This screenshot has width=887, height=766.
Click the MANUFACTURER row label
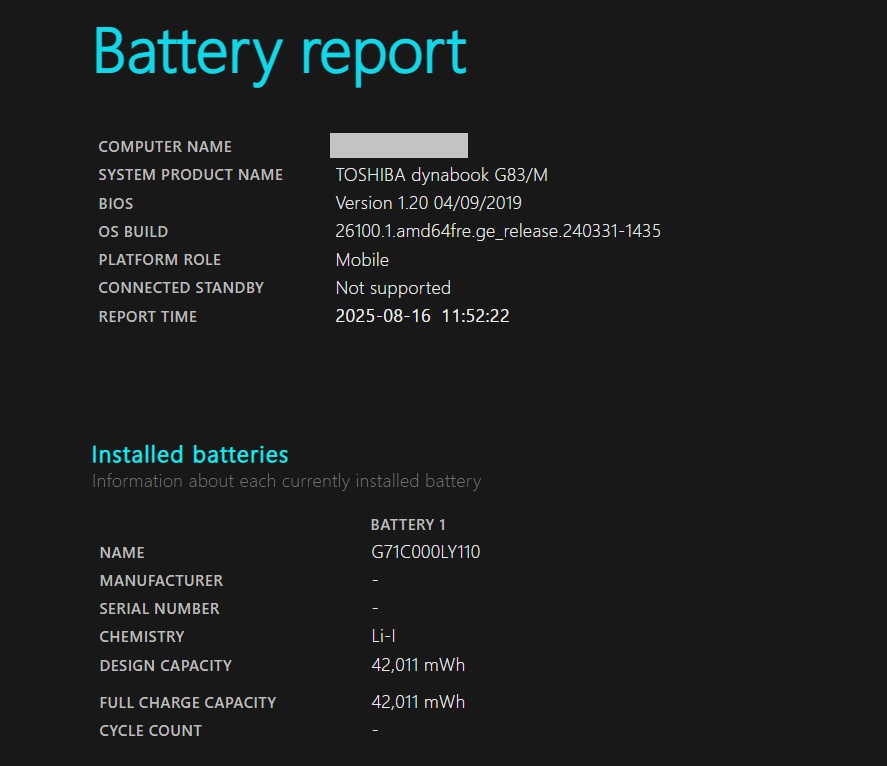click(161, 581)
